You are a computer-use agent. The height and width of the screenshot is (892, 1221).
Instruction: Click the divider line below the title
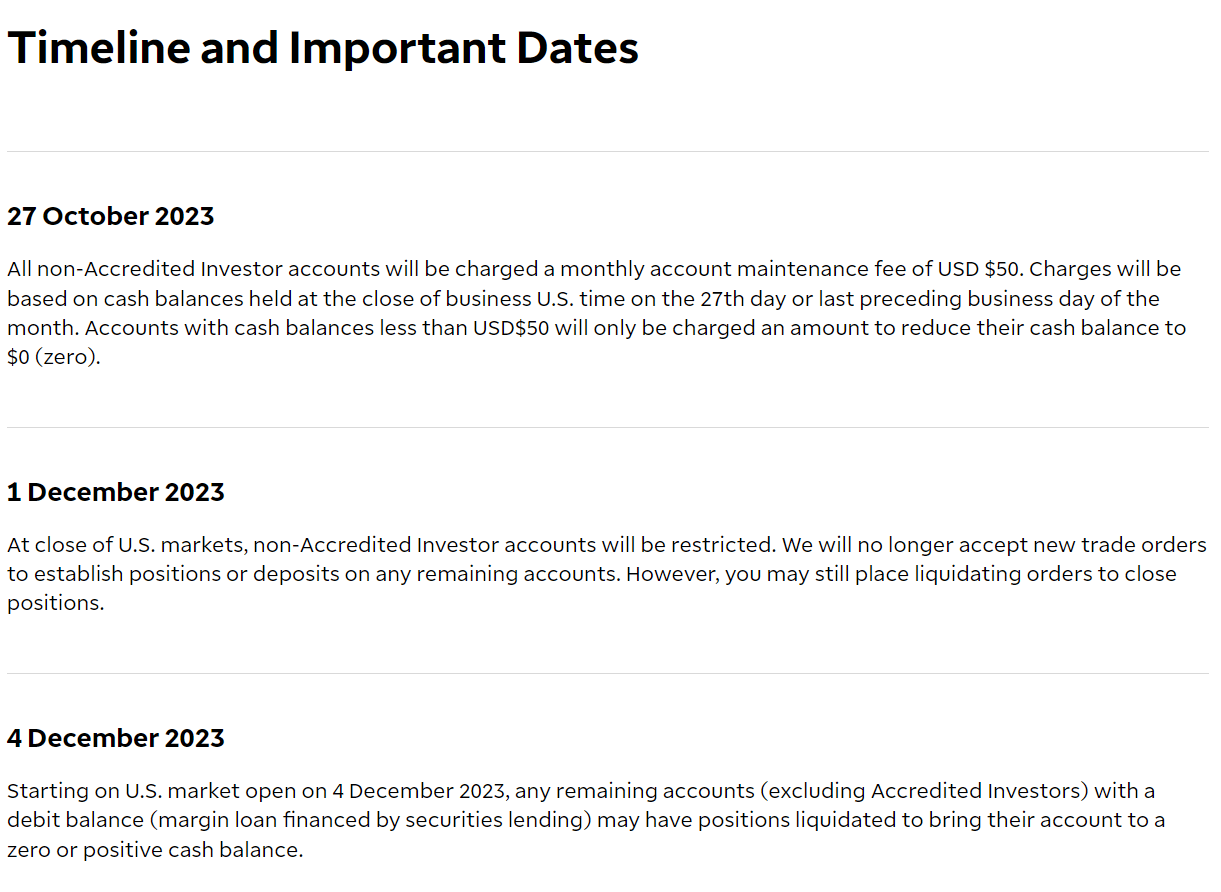[x=608, y=152]
